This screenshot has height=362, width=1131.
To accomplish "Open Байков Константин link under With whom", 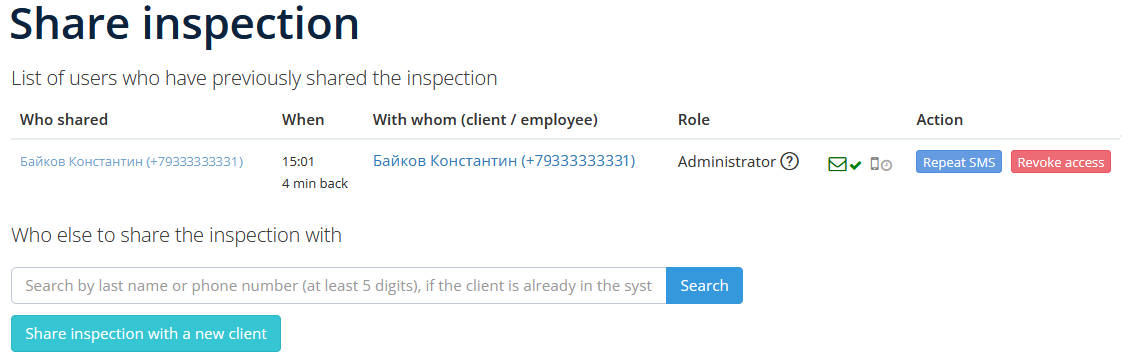I will click(503, 161).
